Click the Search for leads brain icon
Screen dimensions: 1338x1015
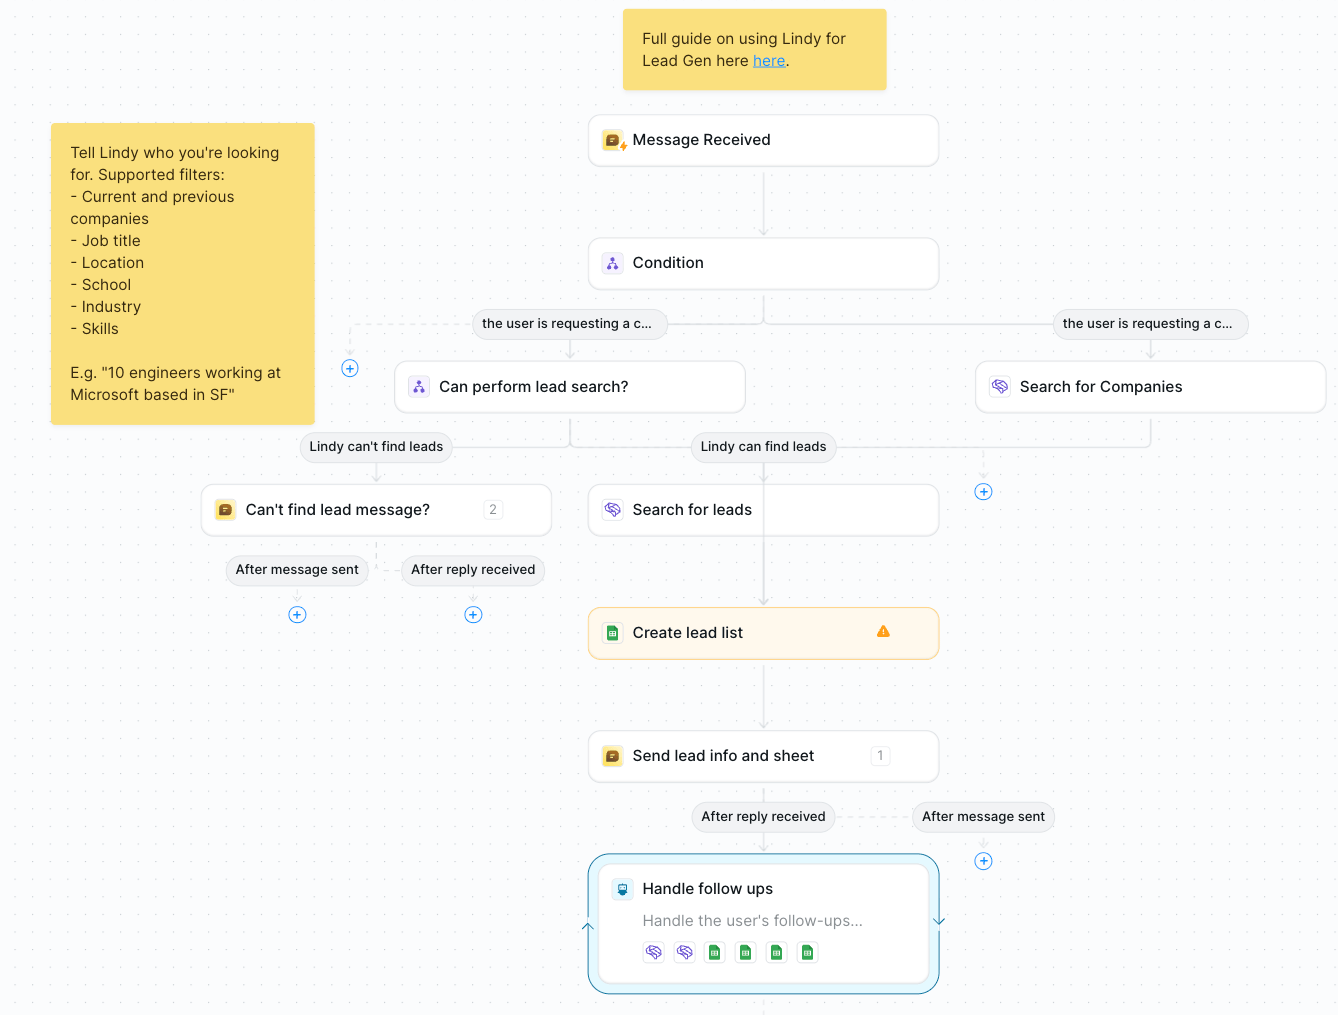[613, 510]
